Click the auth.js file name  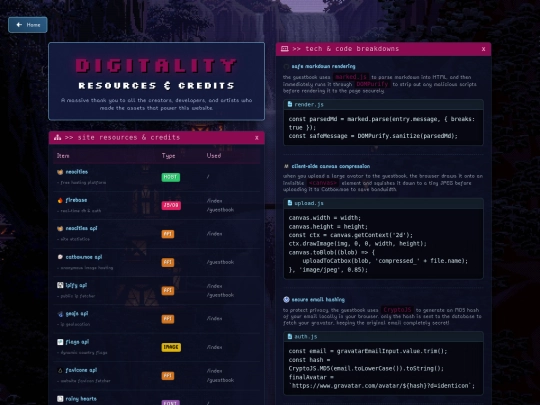click(306, 336)
